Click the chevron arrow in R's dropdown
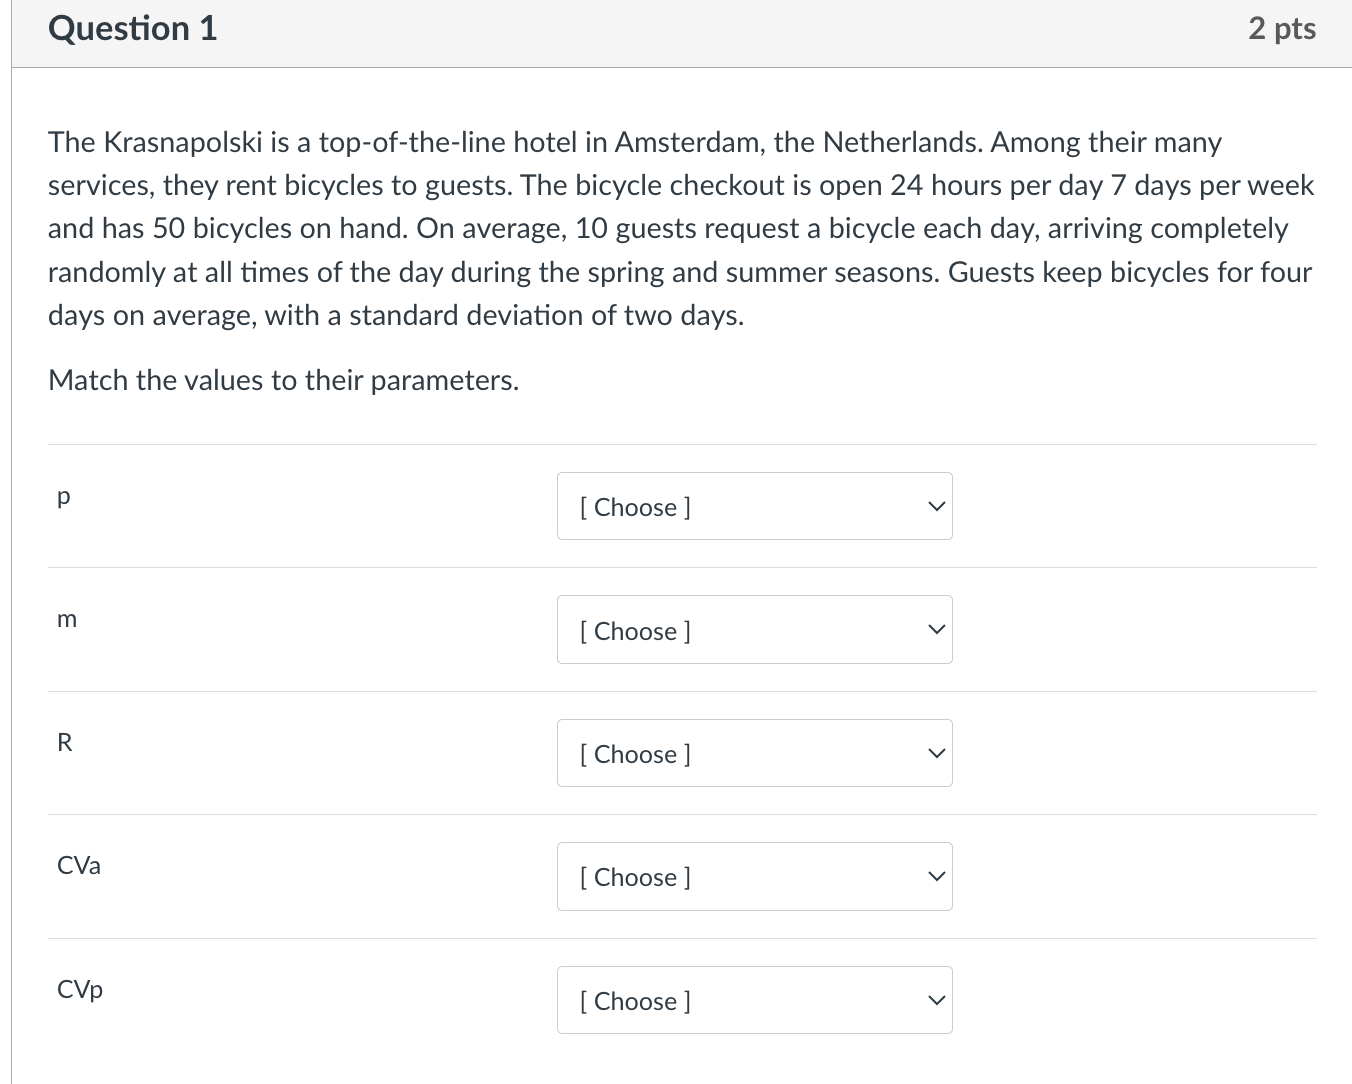 click(x=935, y=753)
